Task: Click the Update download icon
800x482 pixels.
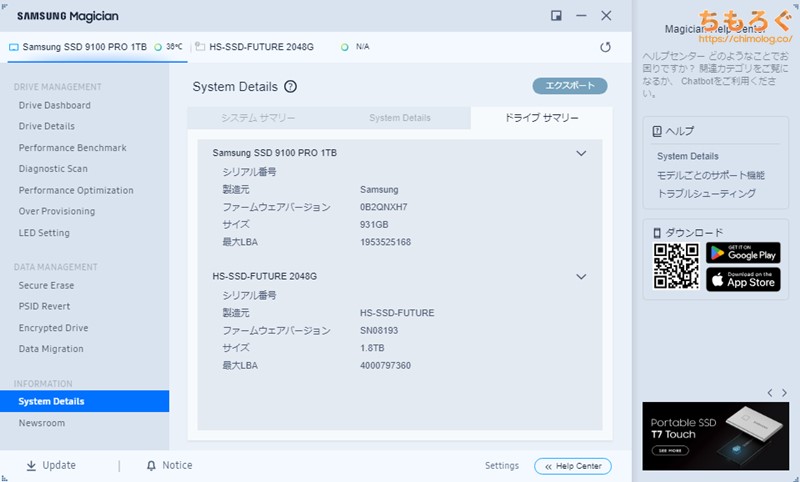Action: pyautogui.click(x=31, y=465)
